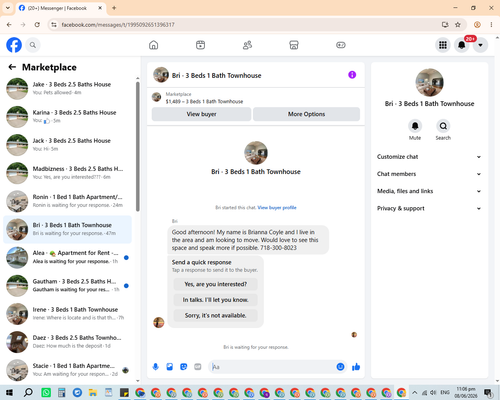Open Karina 3 Beds 2.5 Baths House chat
Screen dimensions: 500x400
point(68,117)
